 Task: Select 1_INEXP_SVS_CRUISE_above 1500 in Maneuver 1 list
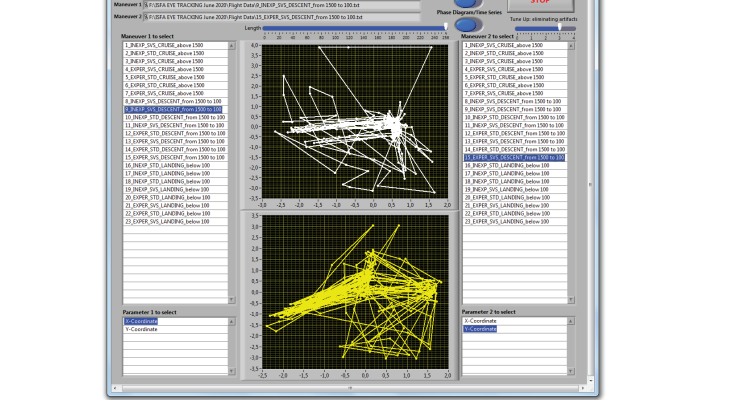[x=164, y=45]
